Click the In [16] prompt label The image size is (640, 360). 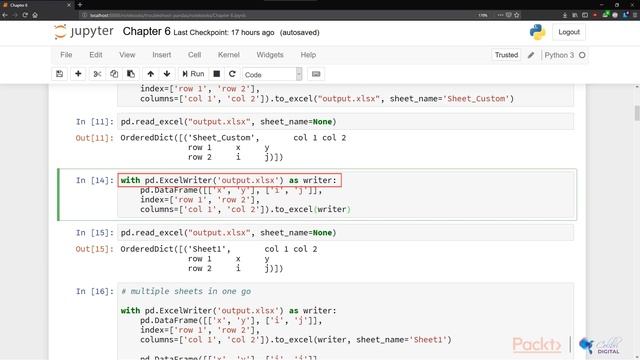coord(94,291)
